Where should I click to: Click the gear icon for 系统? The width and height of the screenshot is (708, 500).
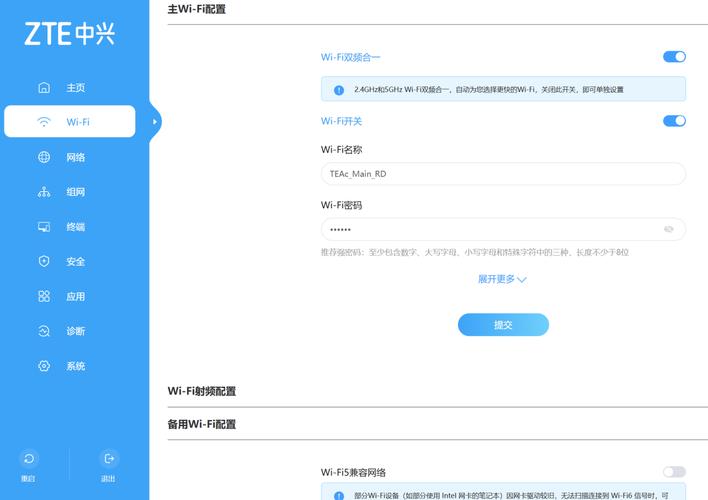(x=44, y=366)
